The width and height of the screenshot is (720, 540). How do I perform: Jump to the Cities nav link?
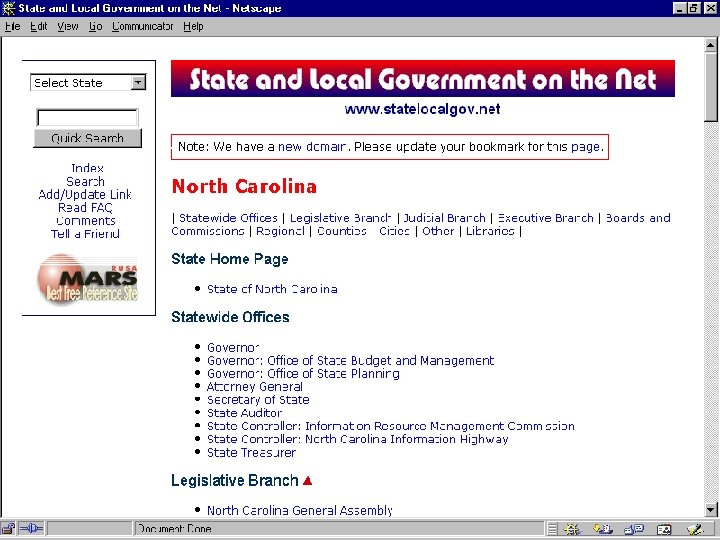(x=394, y=231)
